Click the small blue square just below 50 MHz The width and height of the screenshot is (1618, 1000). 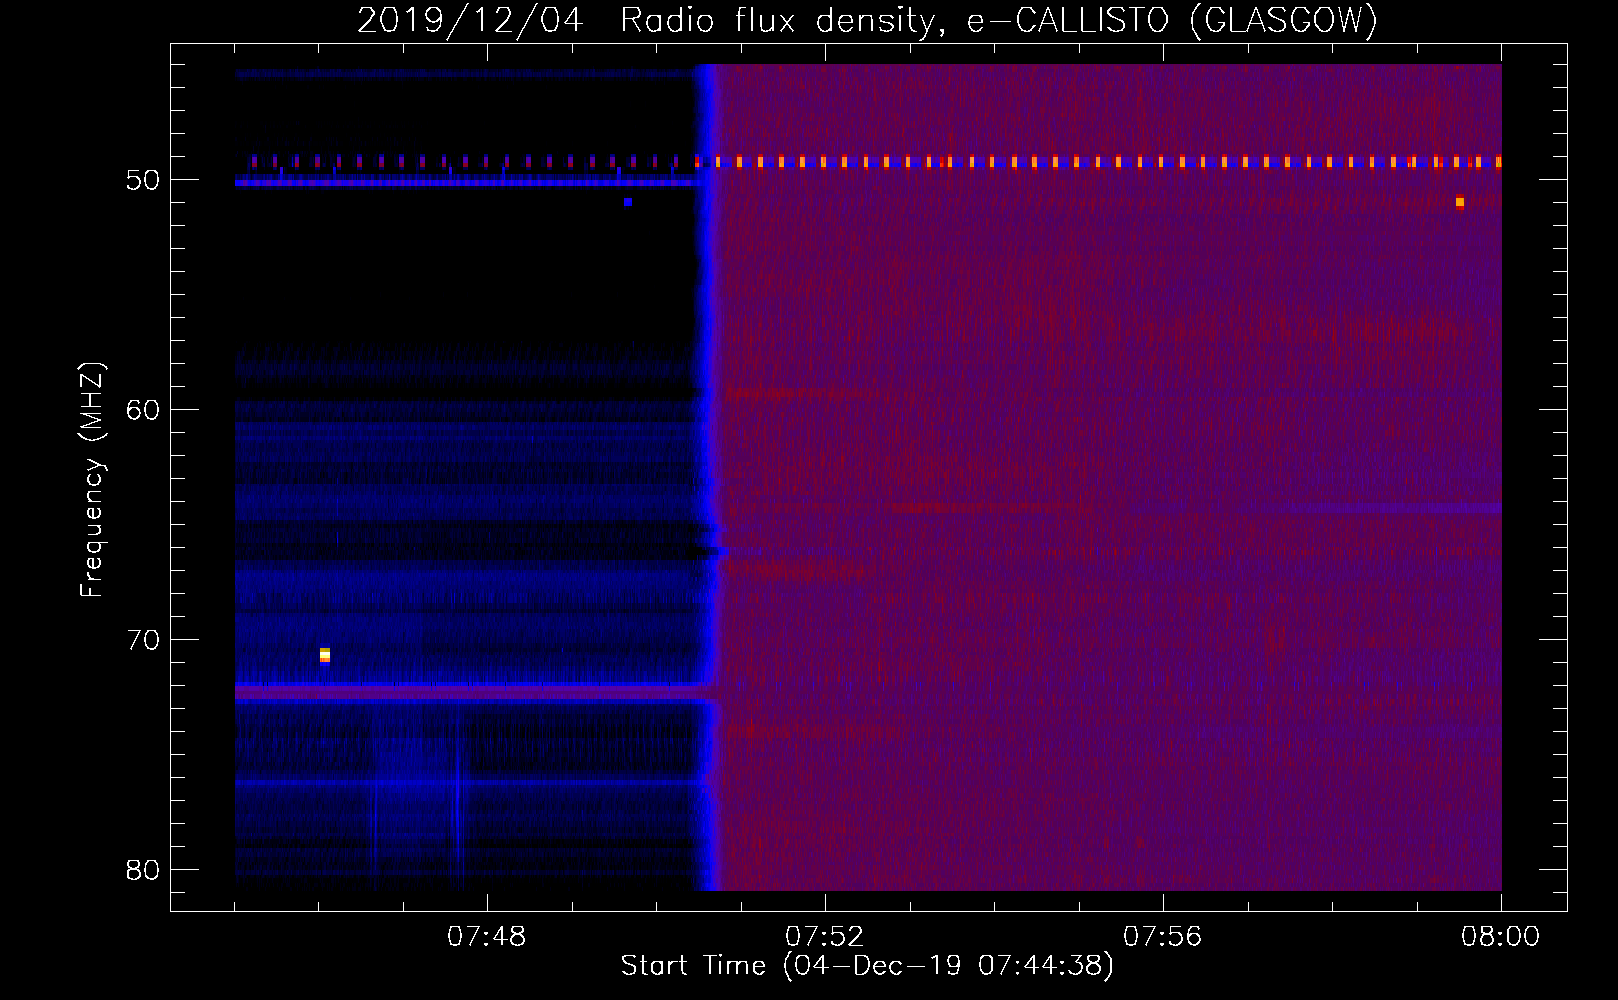coord(627,202)
